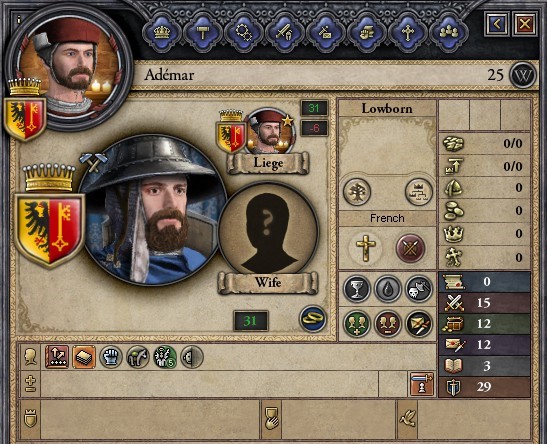Click the arrow and dagger plot icon
547x444 pixels.
point(419,324)
